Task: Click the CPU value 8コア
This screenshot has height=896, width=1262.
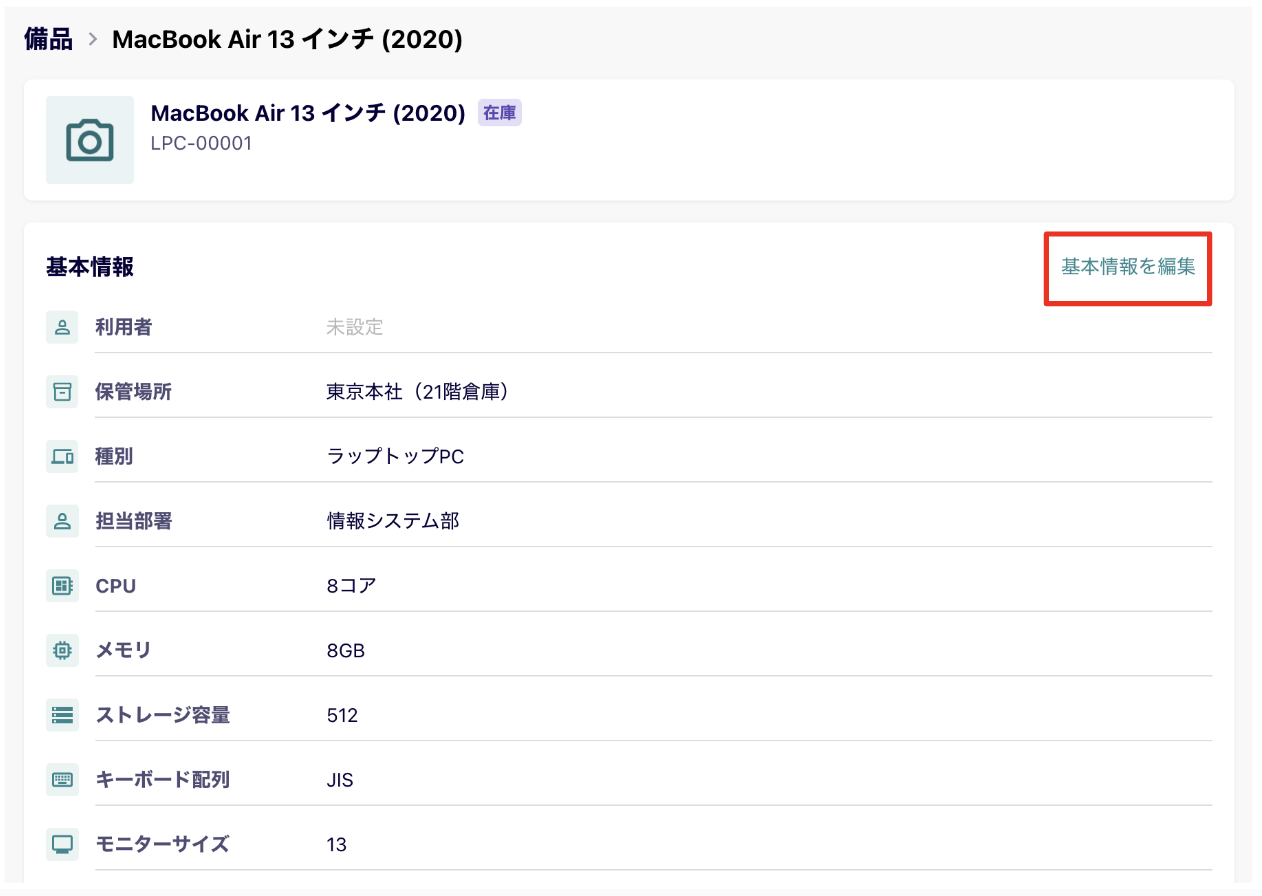Action: tap(351, 586)
